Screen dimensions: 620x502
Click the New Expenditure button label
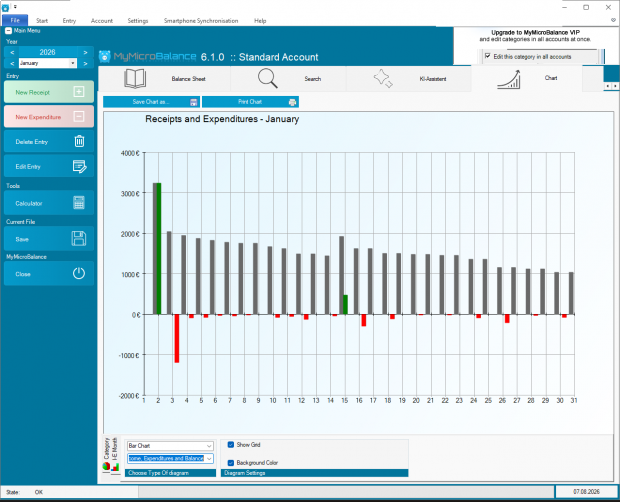point(38,117)
